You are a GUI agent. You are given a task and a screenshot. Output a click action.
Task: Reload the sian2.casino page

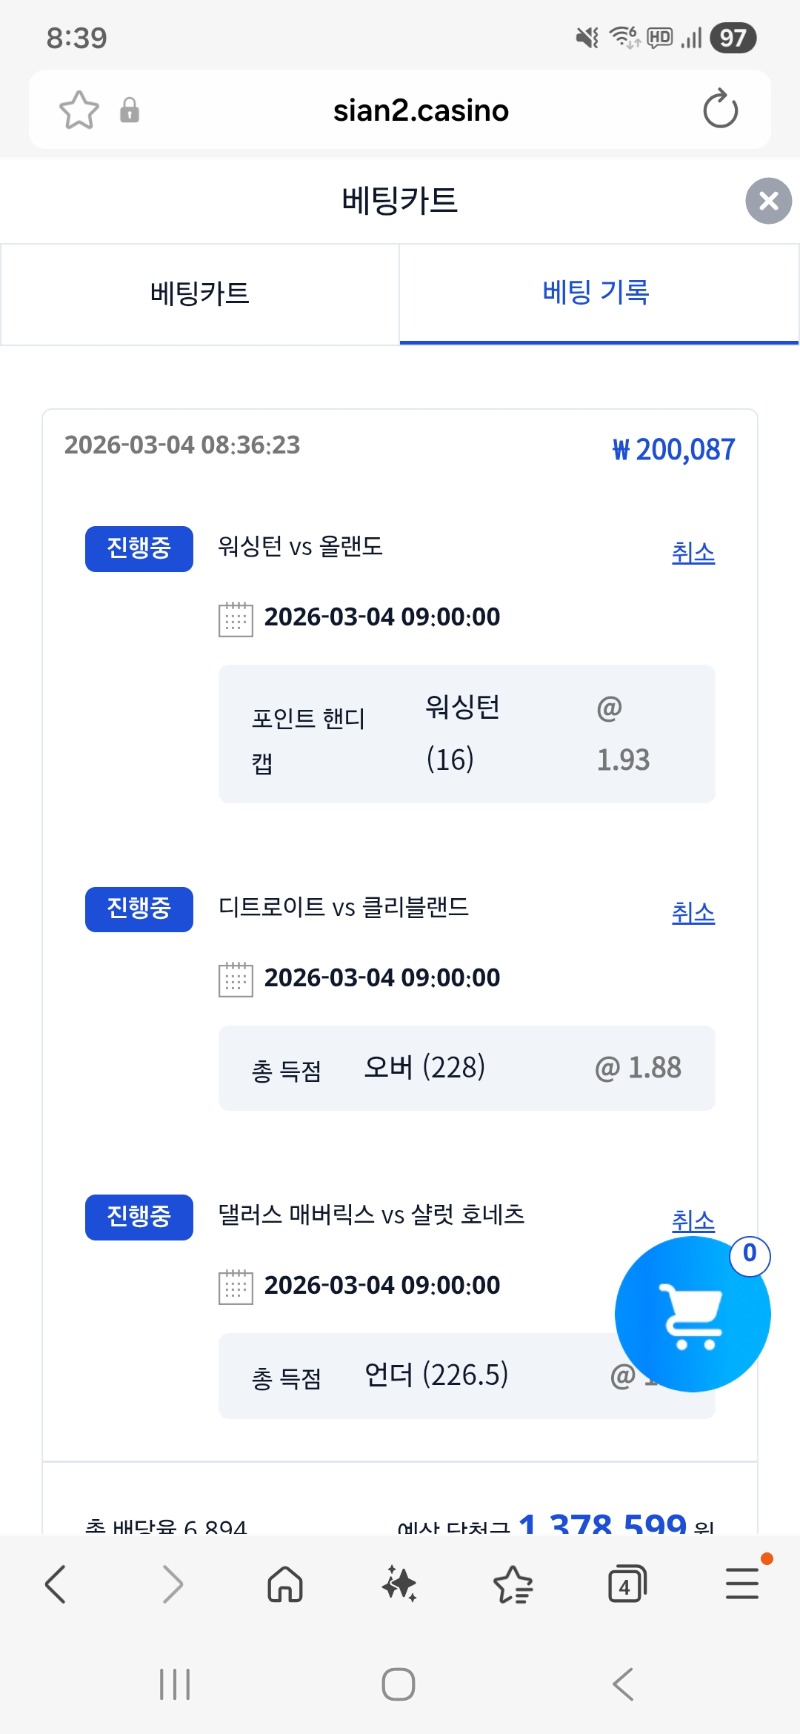[x=720, y=110]
